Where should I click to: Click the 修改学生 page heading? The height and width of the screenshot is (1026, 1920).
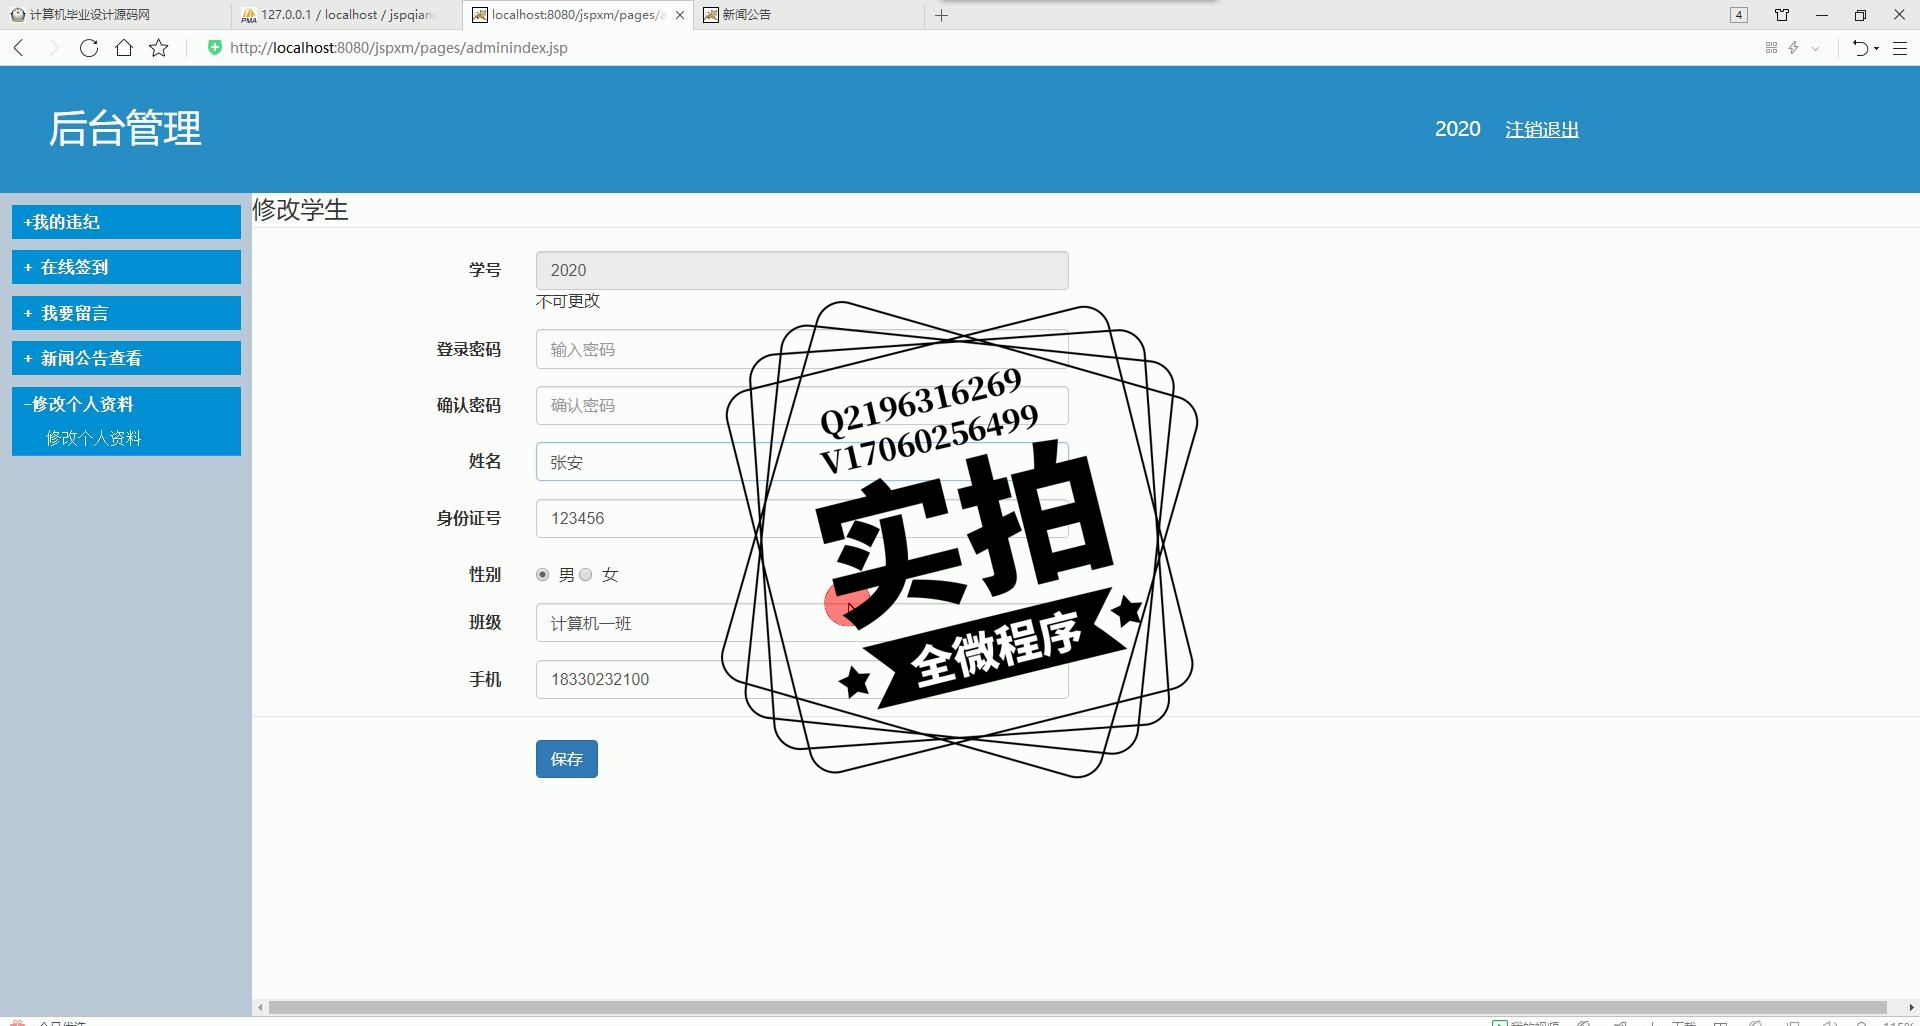[x=300, y=210]
